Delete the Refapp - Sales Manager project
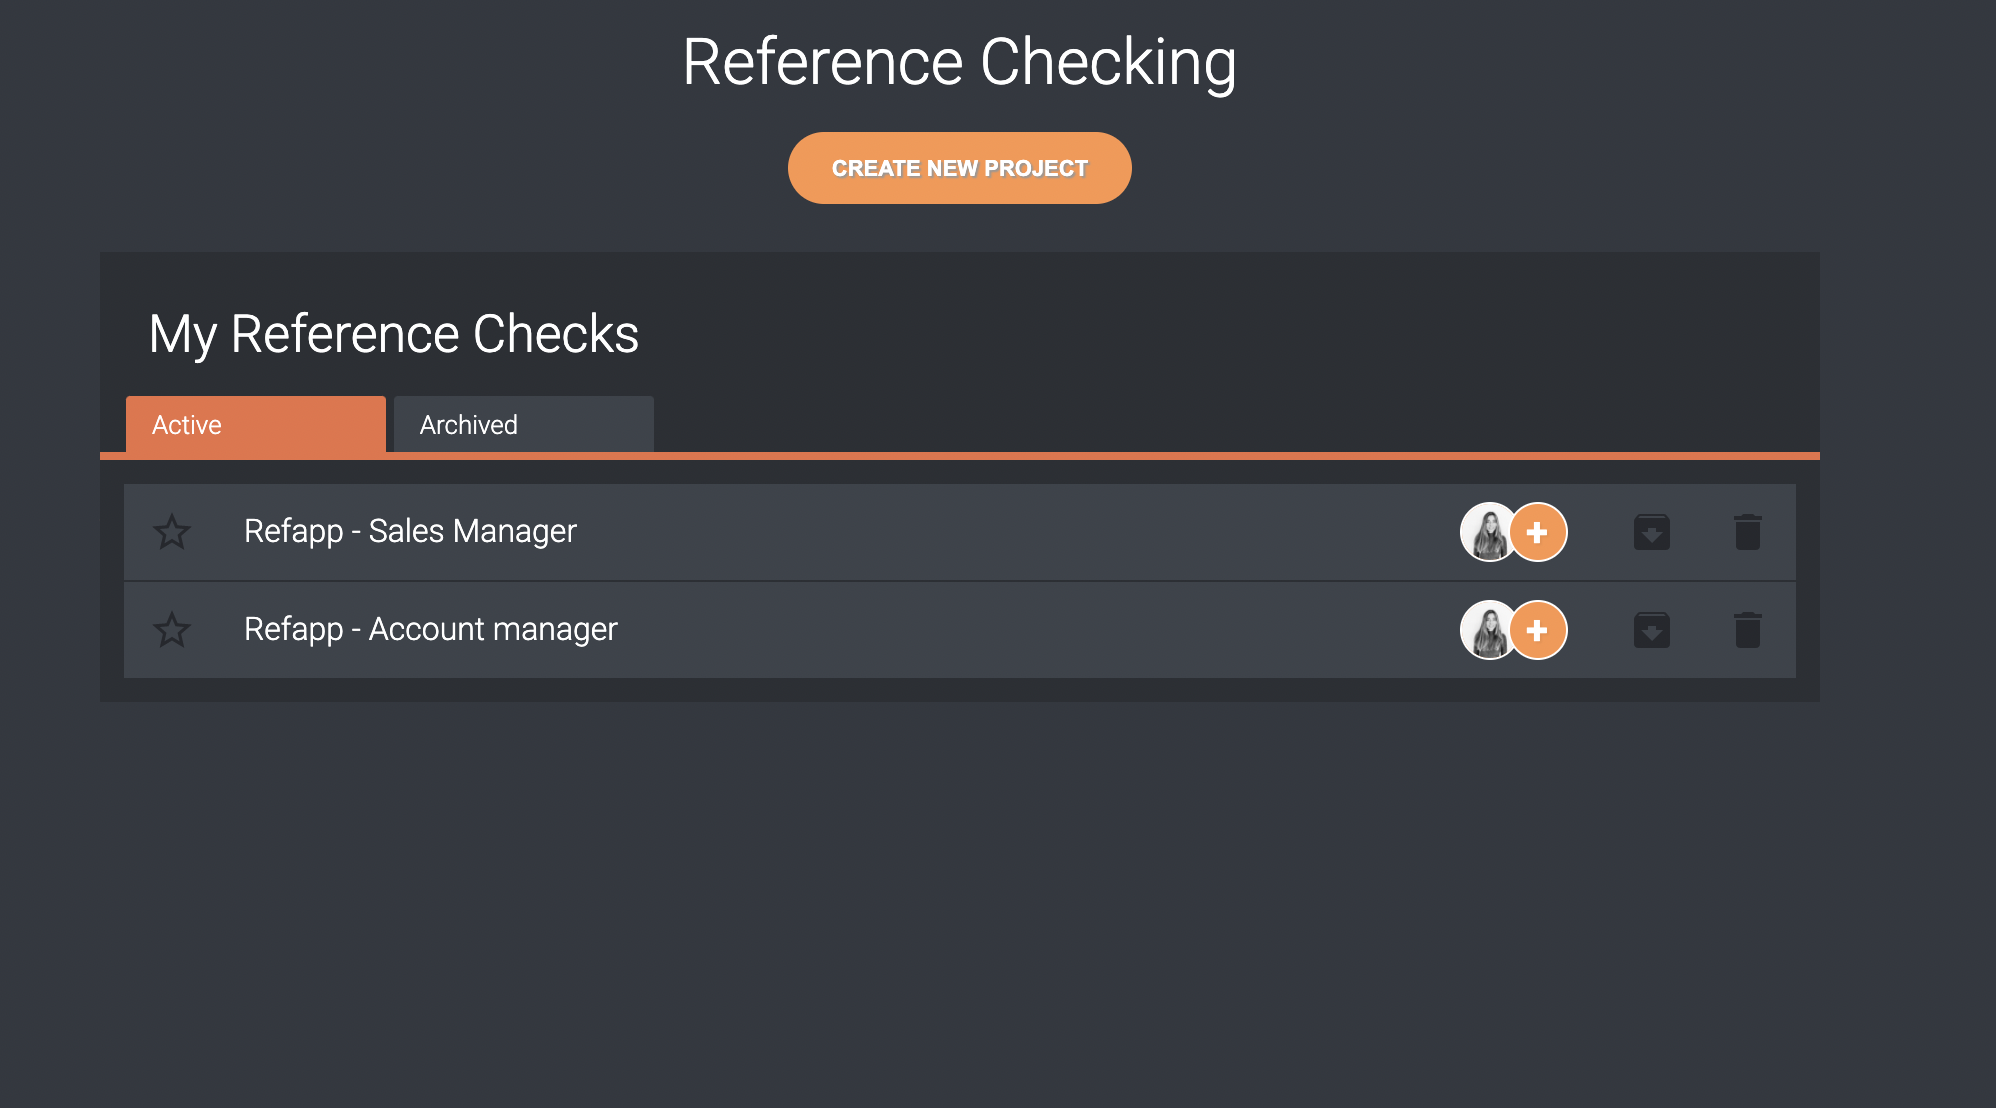 tap(1748, 532)
